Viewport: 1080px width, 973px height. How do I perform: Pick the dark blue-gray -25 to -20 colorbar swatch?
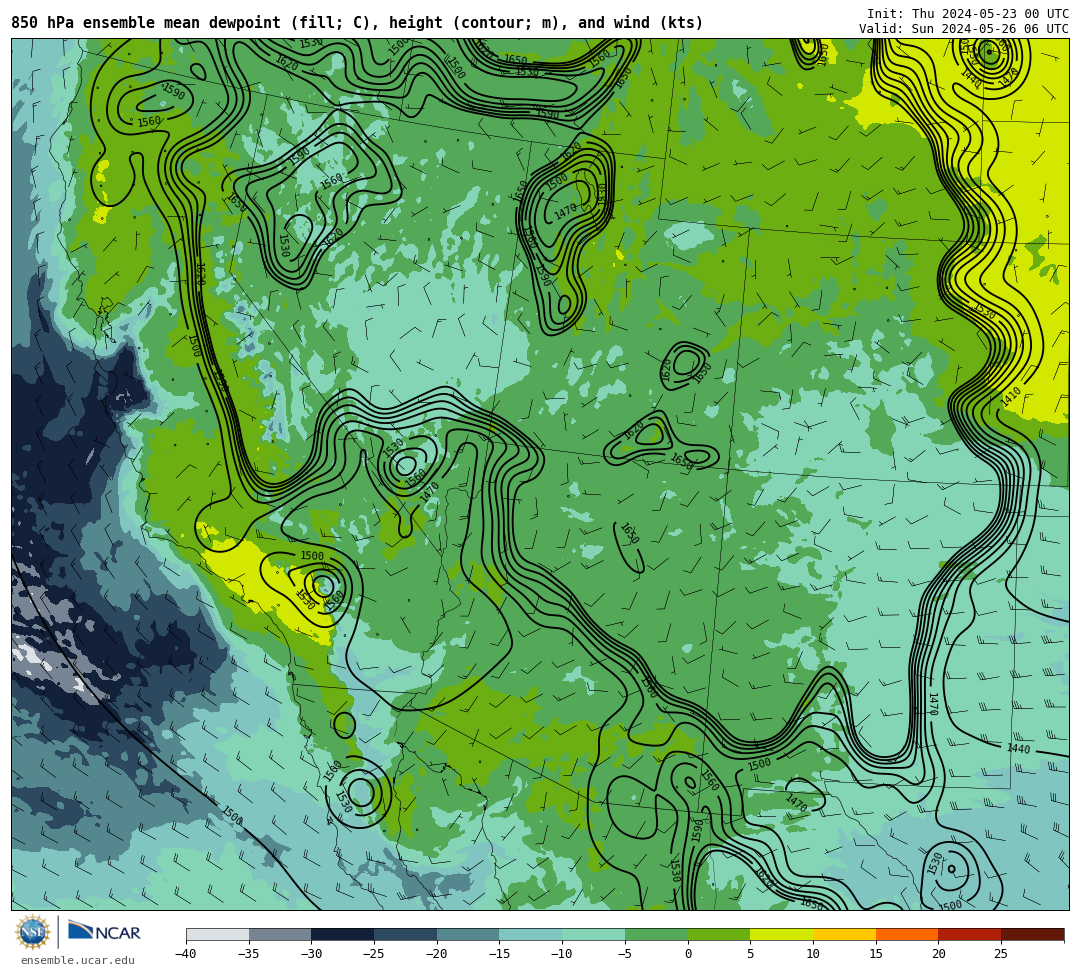click(x=406, y=934)
